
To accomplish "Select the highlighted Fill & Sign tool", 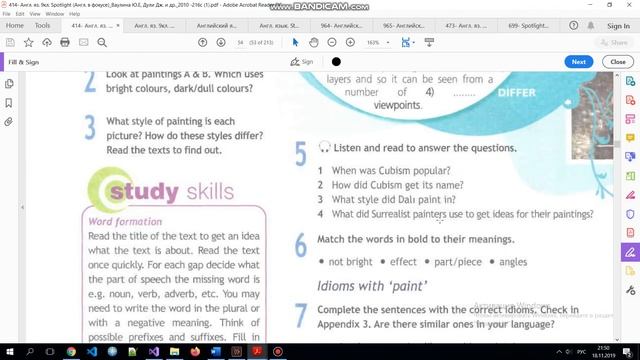I will [630, 252].
